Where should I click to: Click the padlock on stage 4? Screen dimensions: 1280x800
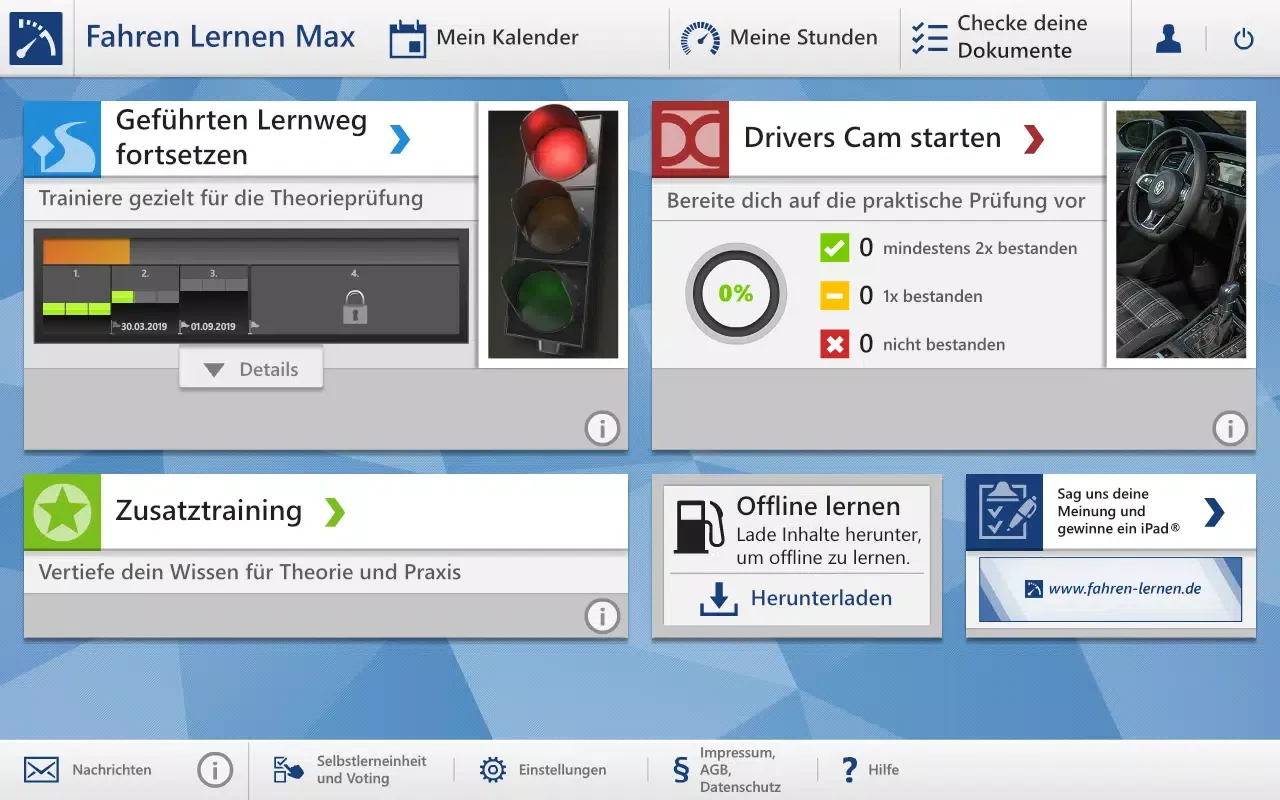pos(355,306)
